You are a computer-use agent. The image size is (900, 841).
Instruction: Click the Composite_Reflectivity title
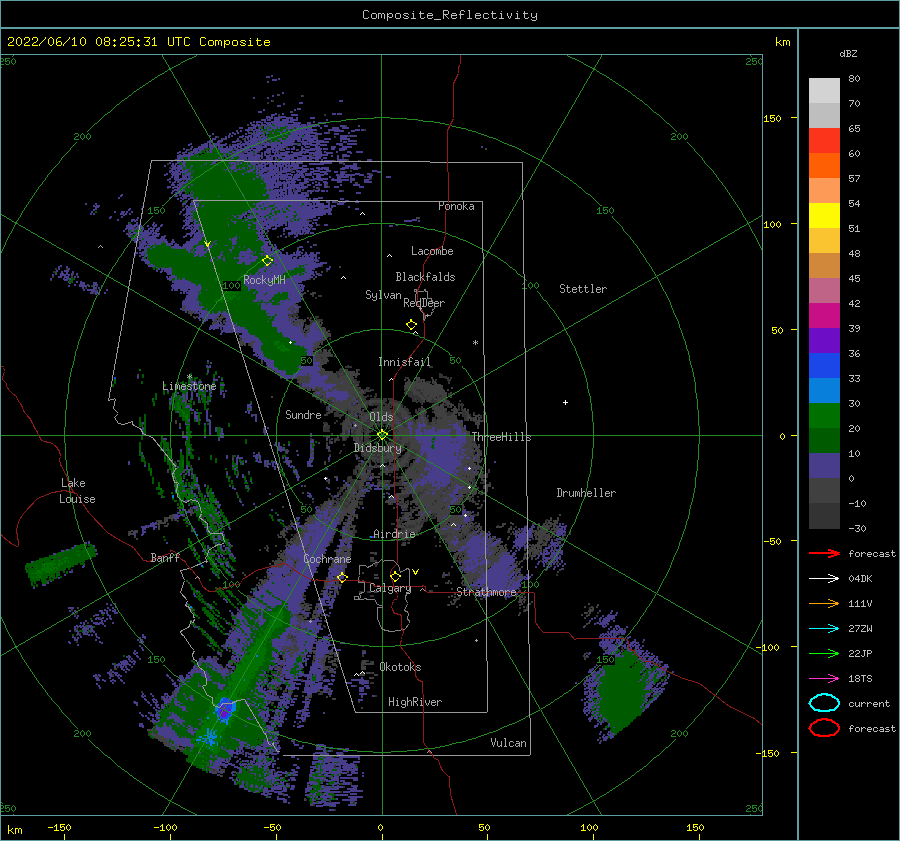click(x=450, y=15)
